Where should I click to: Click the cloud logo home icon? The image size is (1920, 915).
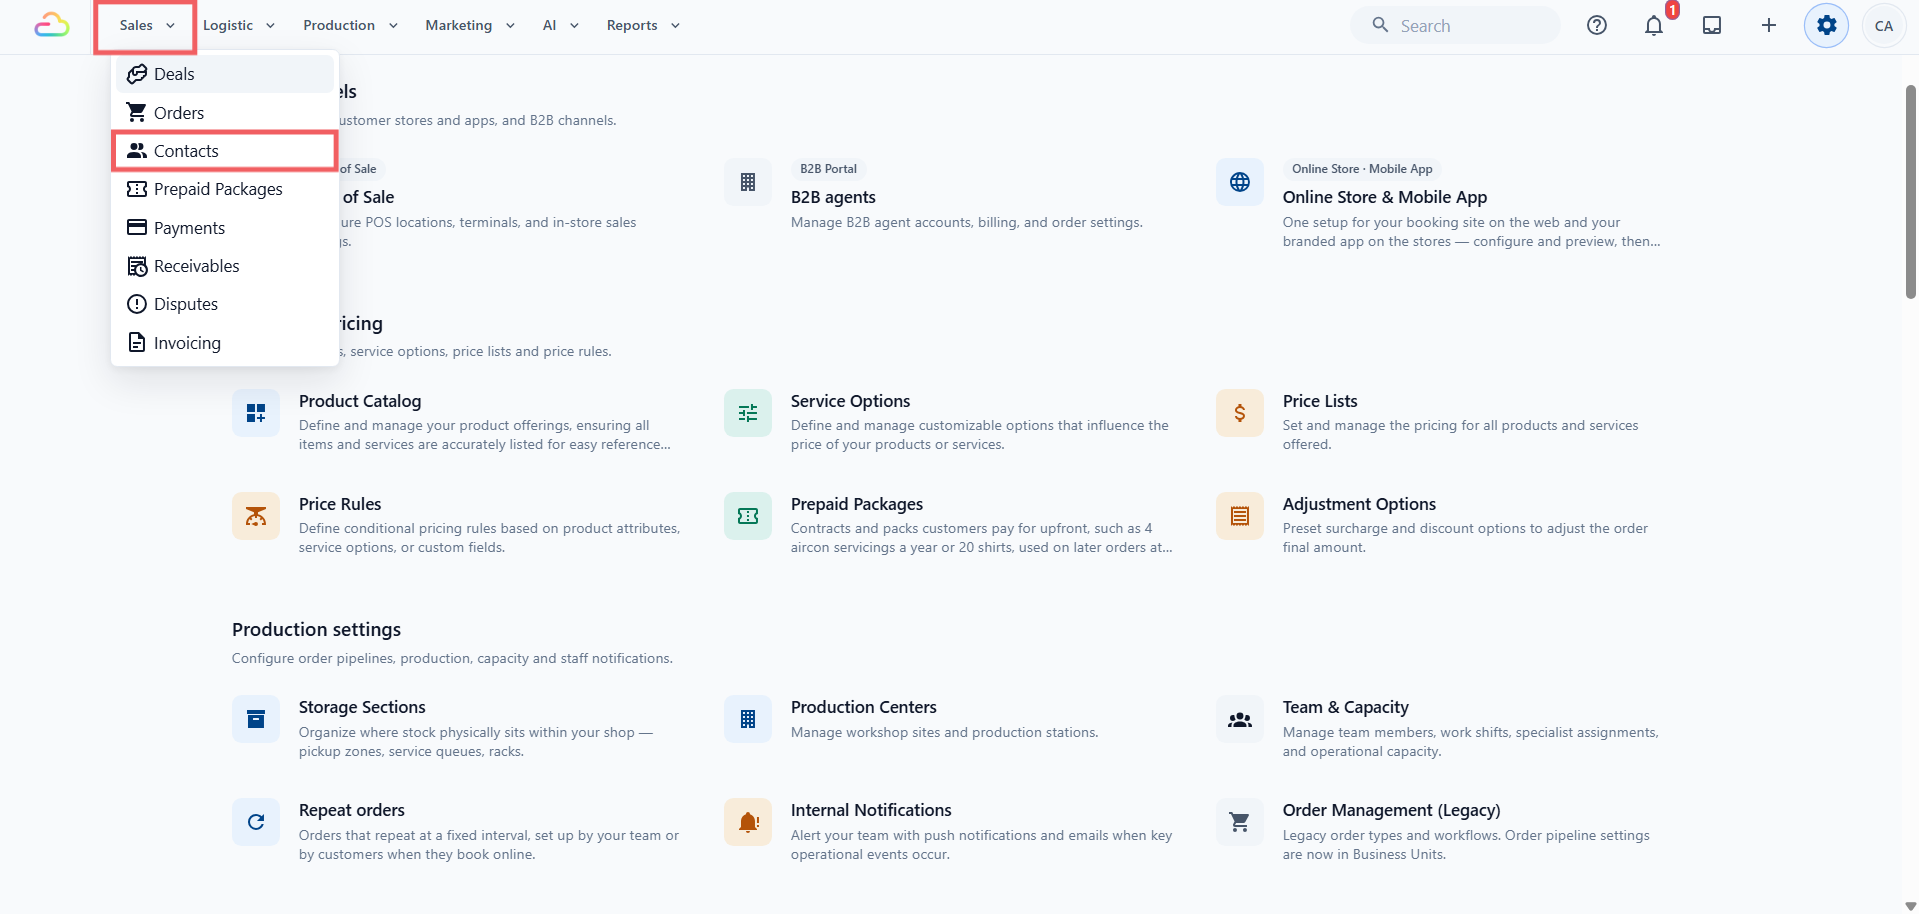point(51,25)
